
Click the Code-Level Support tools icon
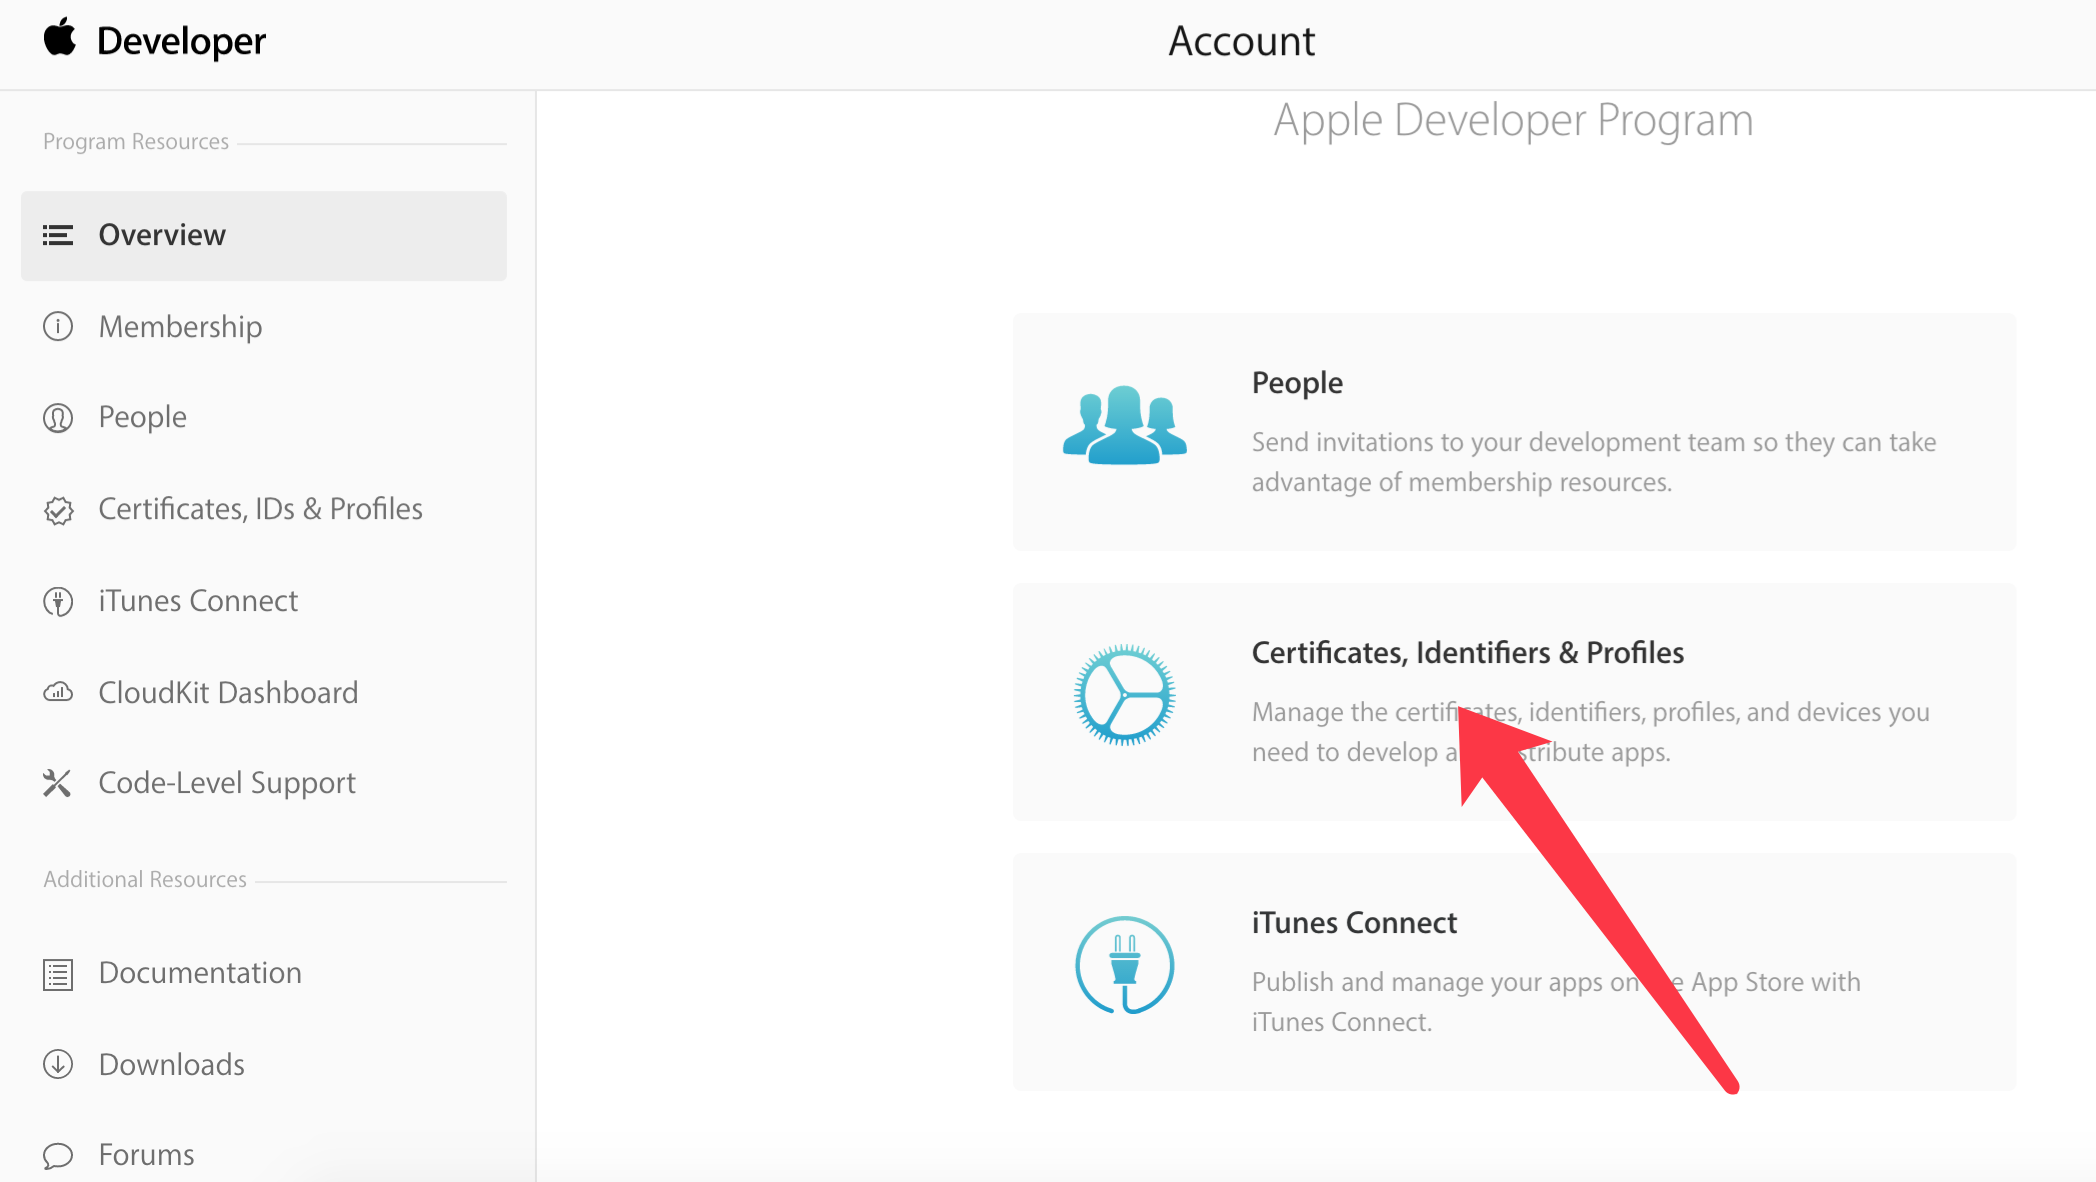click(x=57, y=783)
